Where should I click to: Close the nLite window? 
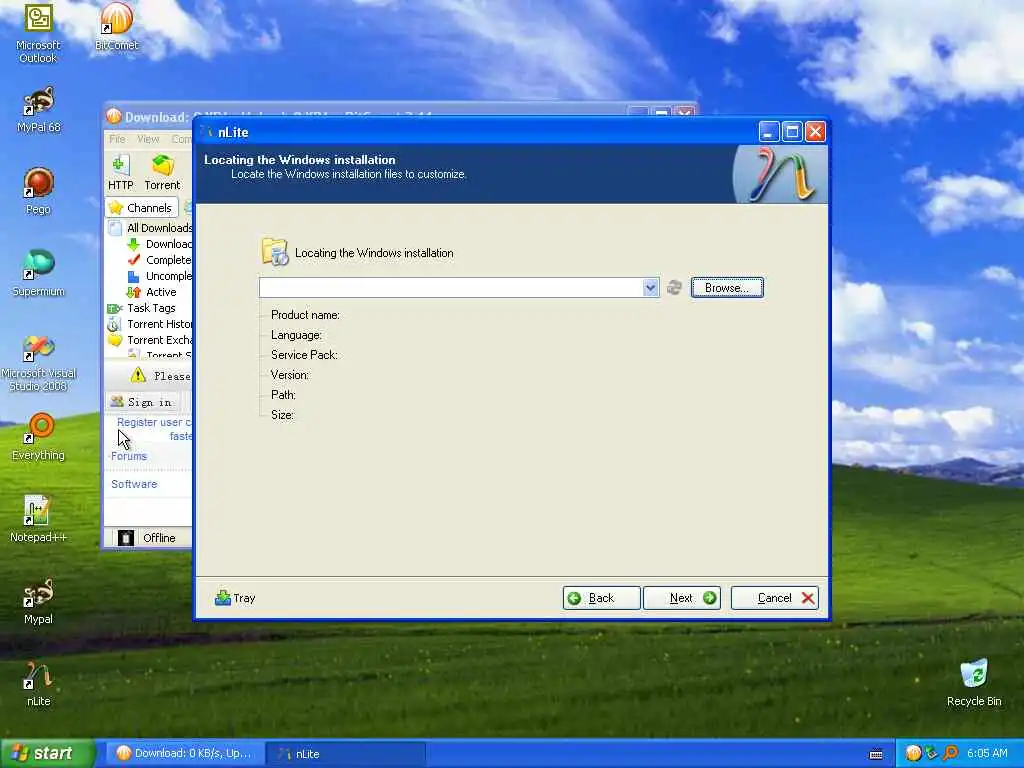815,132
